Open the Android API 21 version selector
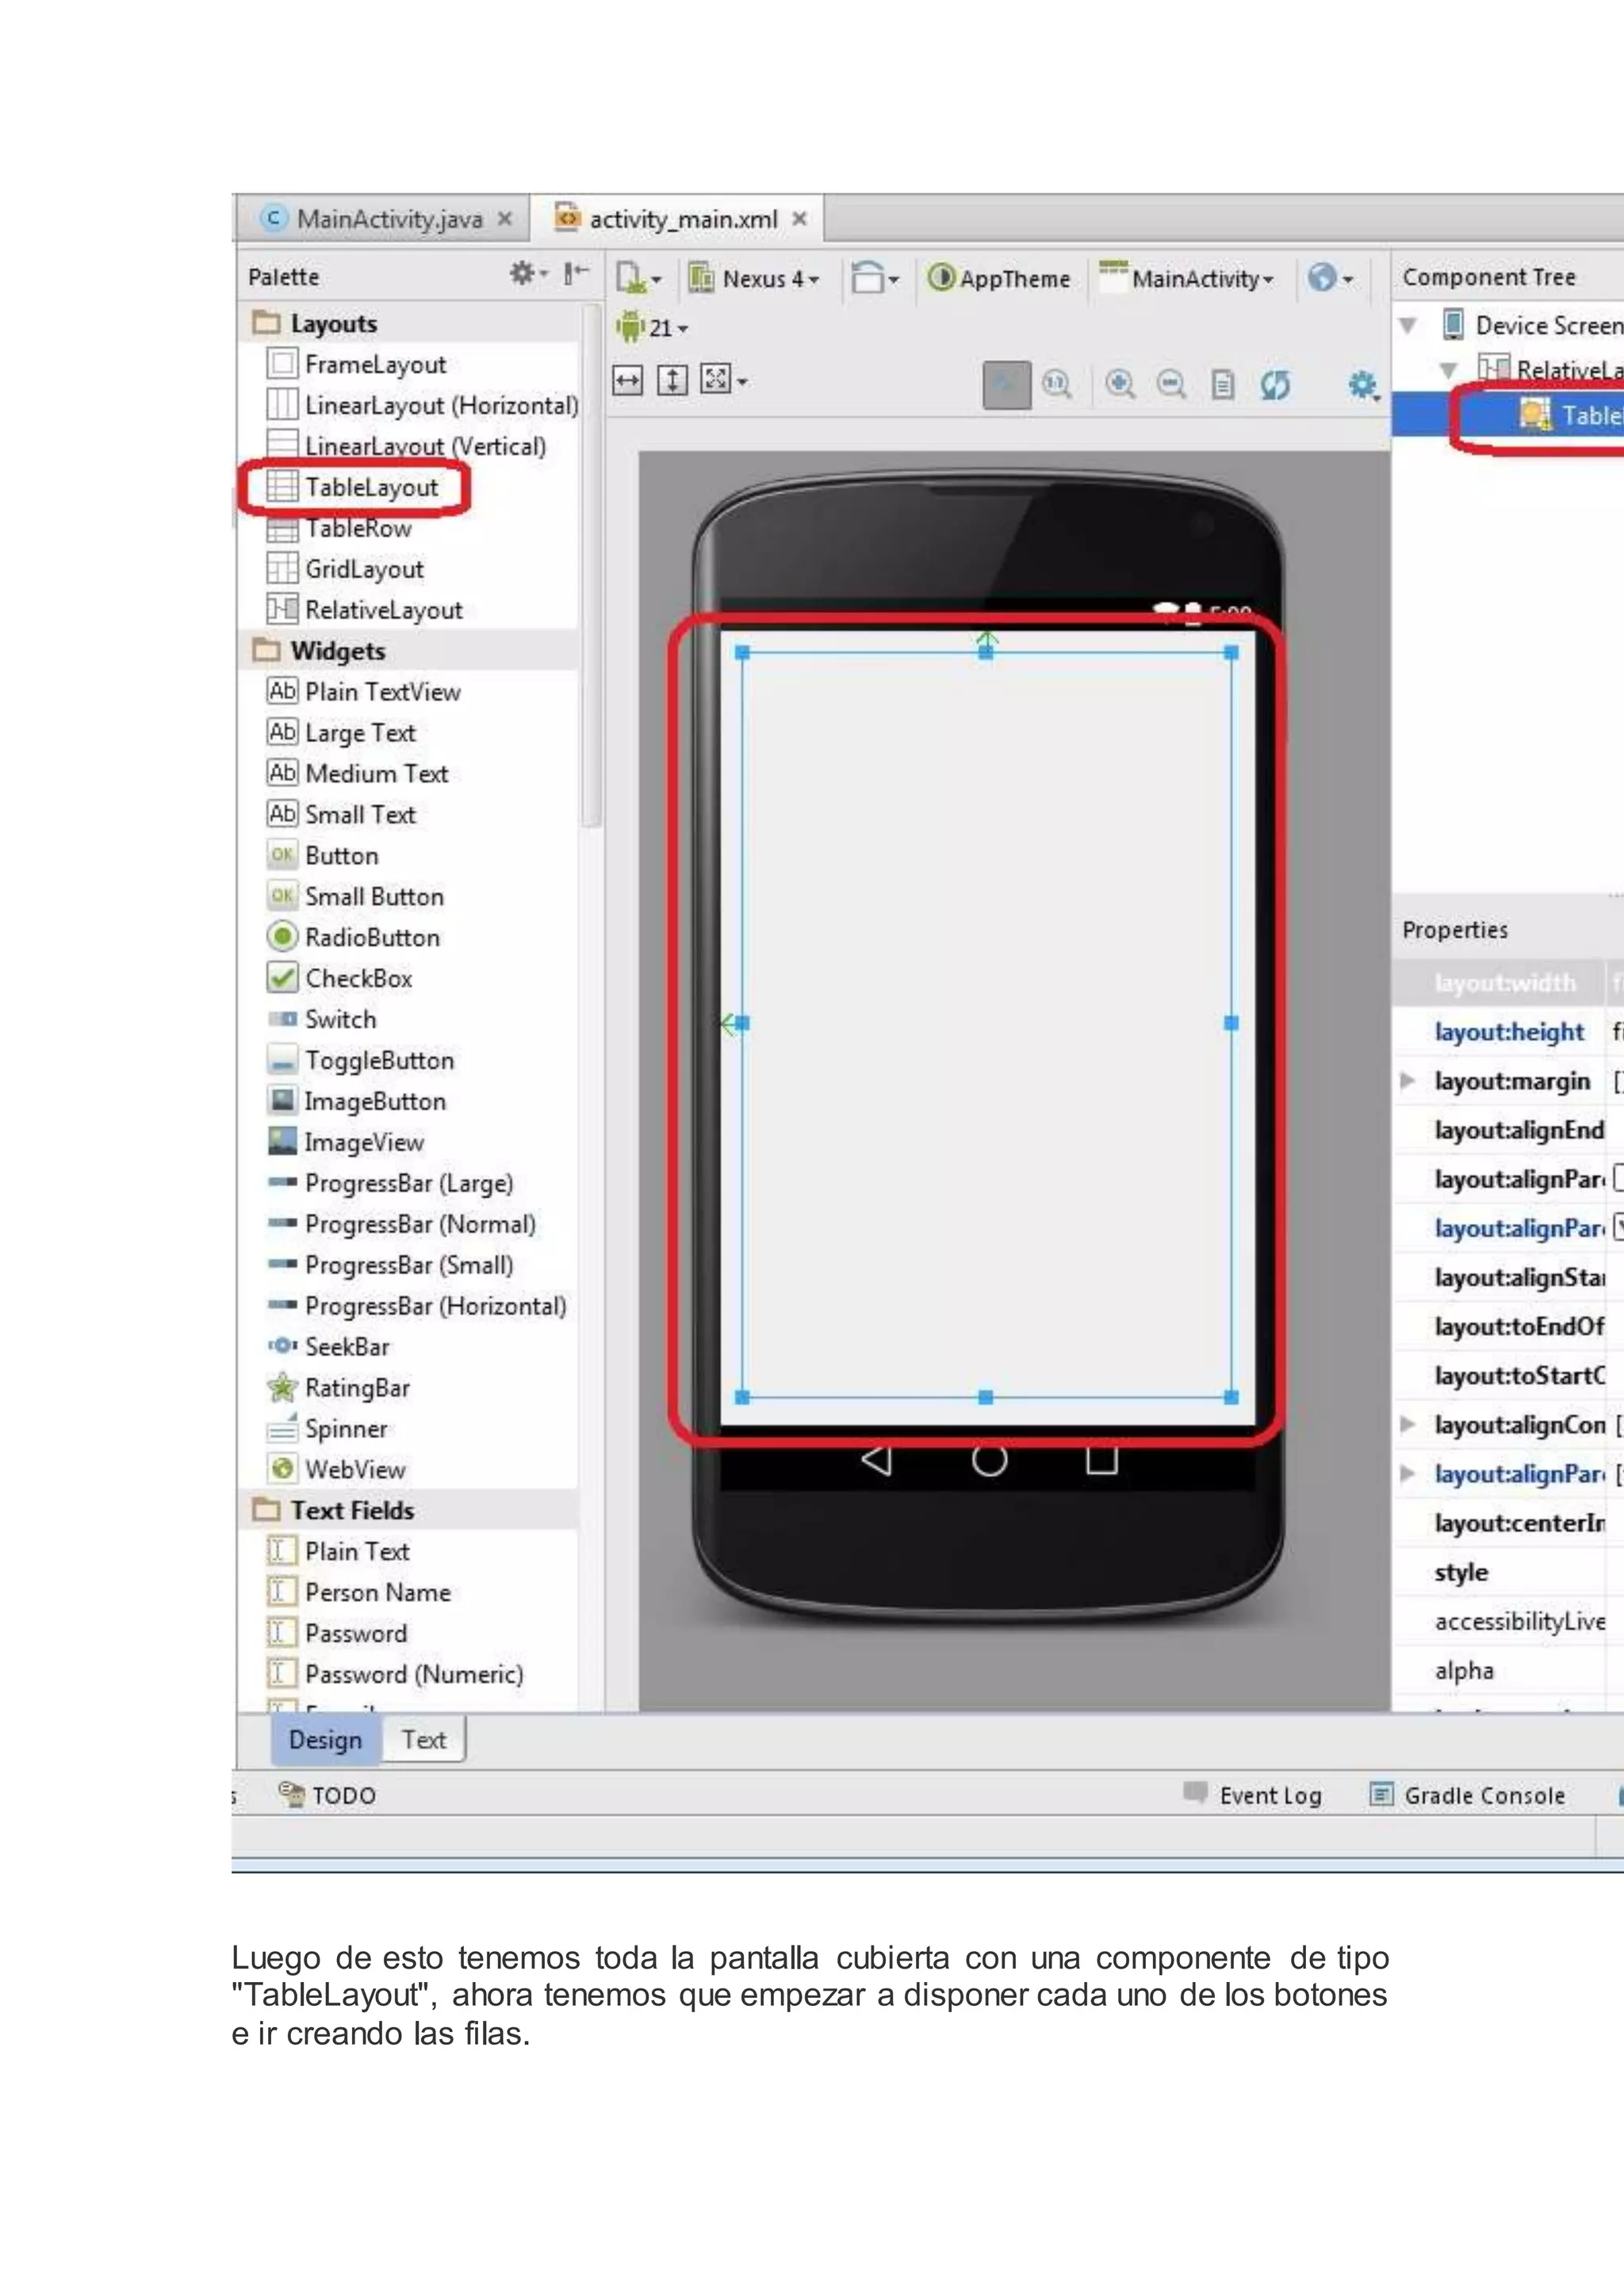This screenshot has height=2296, width=1624. point(652,327)
